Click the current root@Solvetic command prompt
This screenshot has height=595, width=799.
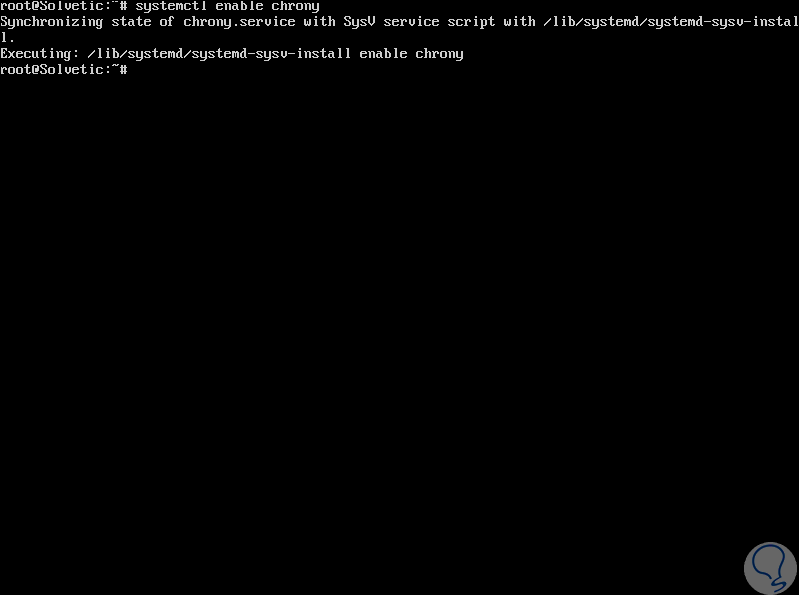point(64,69)
